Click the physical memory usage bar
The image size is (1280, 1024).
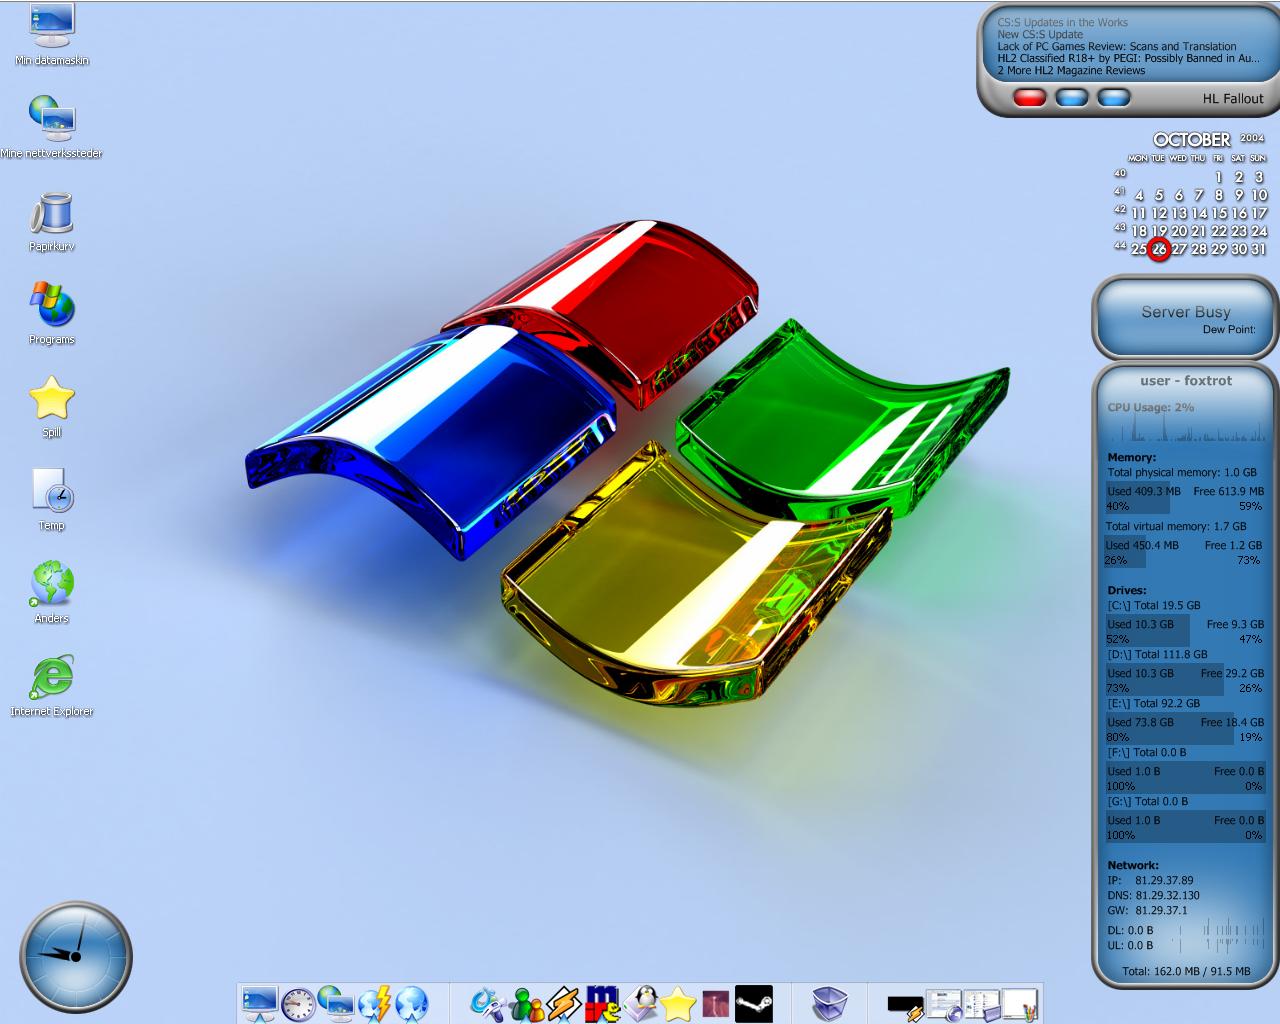1185,498
